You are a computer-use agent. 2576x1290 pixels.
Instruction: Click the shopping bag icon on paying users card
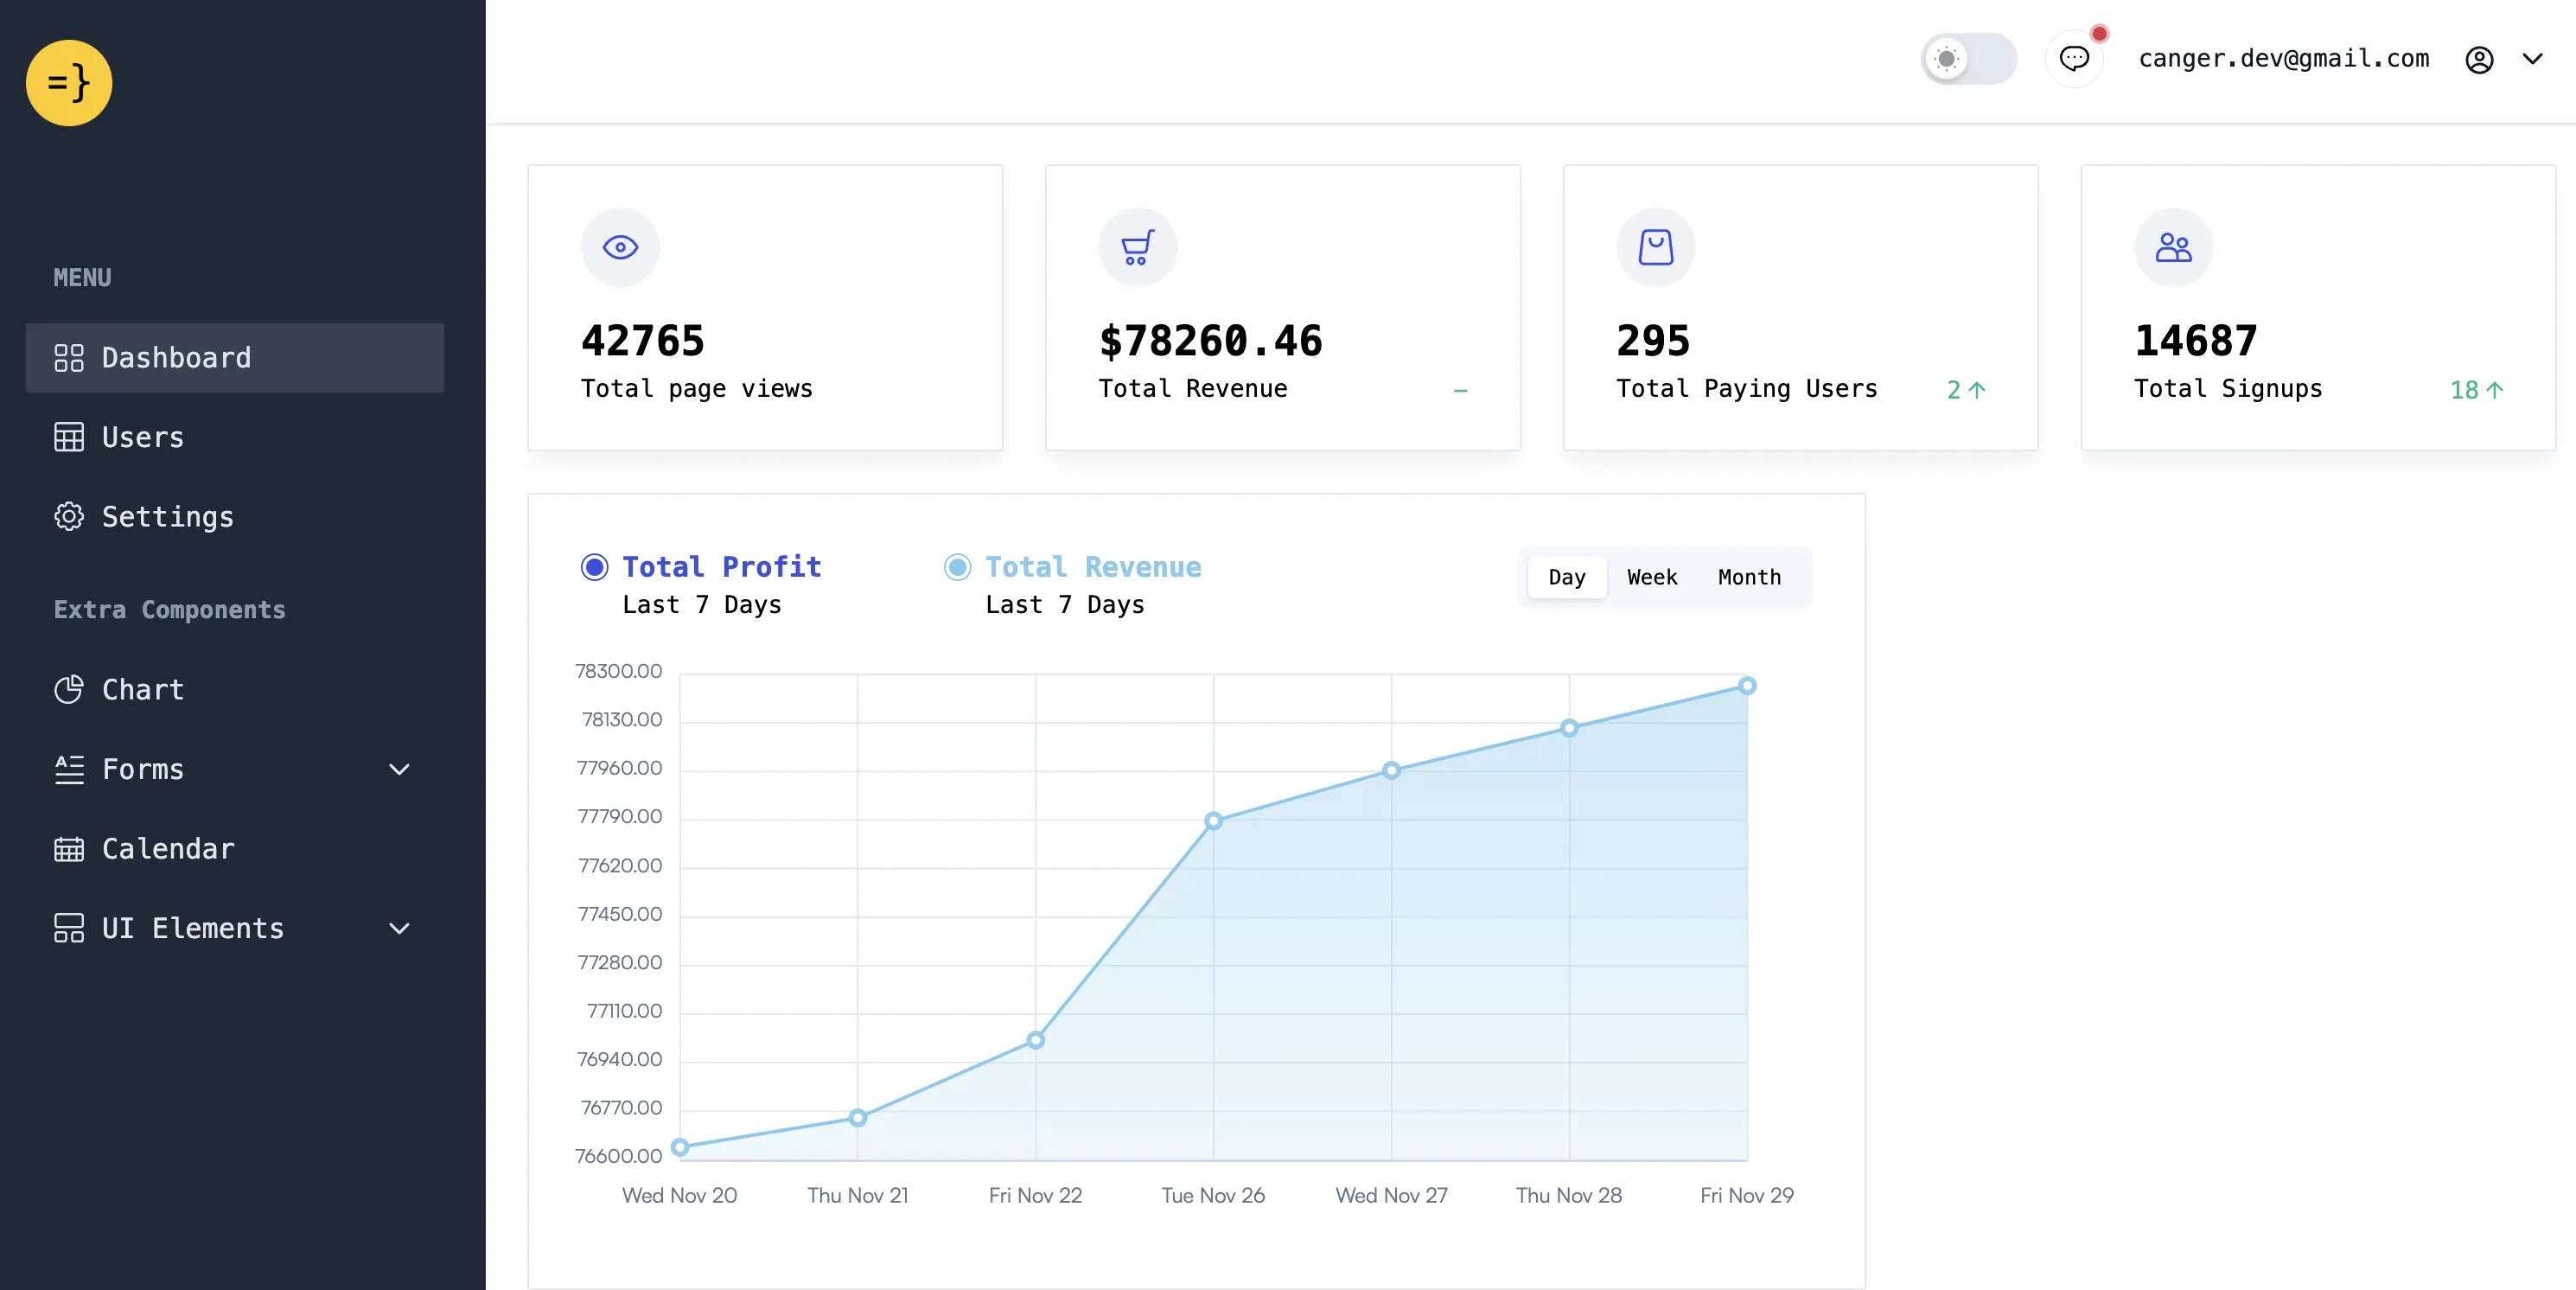1655,246
